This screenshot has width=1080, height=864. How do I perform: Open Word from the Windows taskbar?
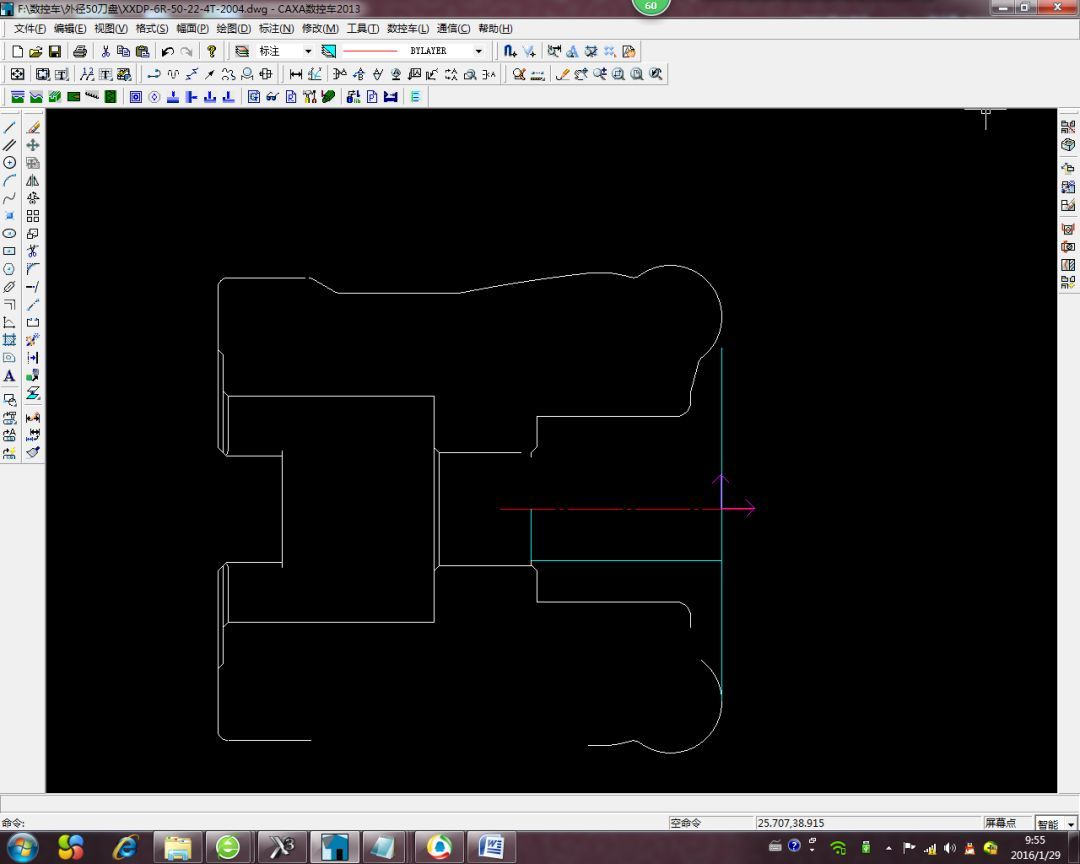tap(490, 847)
